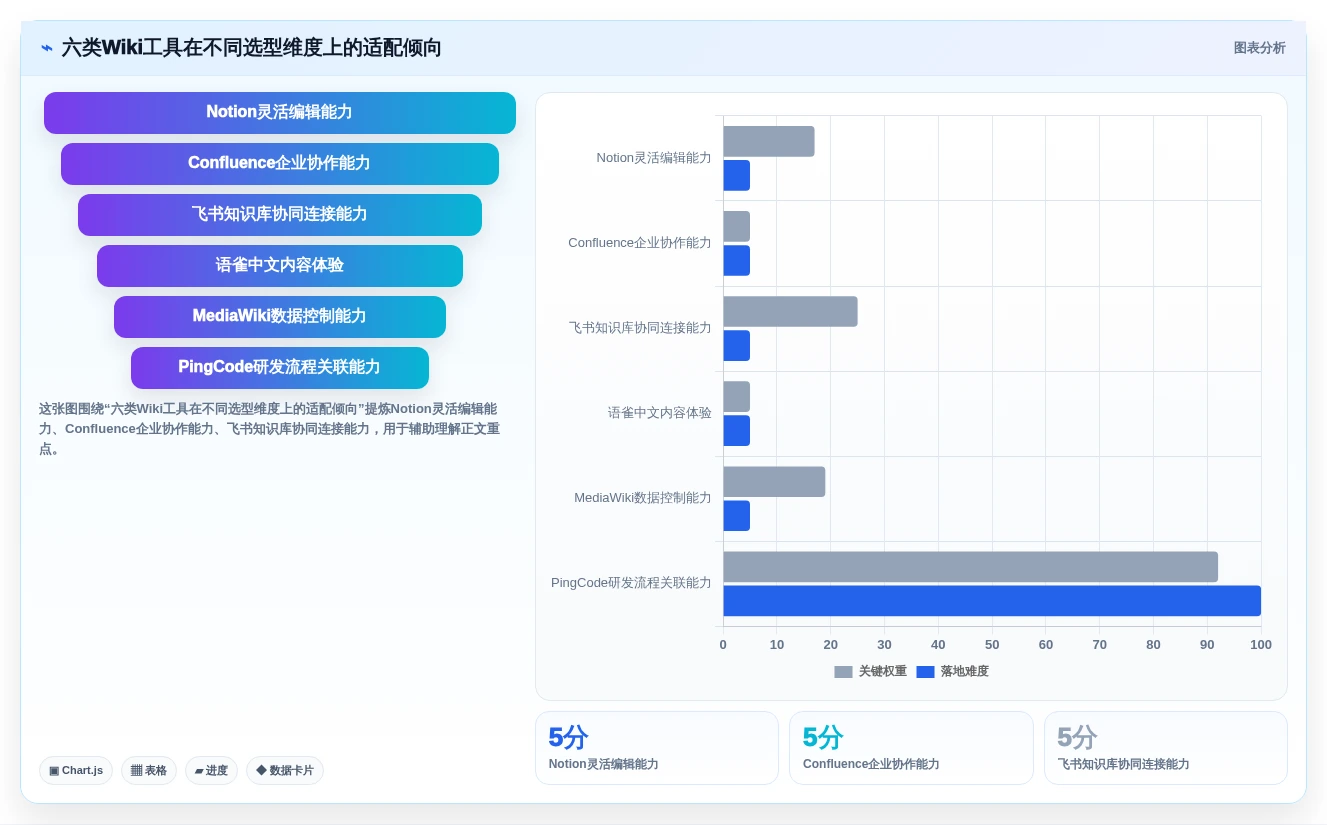Image resolution: width=1327 pixels, height=825 pixels.
Task: Click the gray bar for PingCode研发流程关联能力
Action: (x=970, y=567)
